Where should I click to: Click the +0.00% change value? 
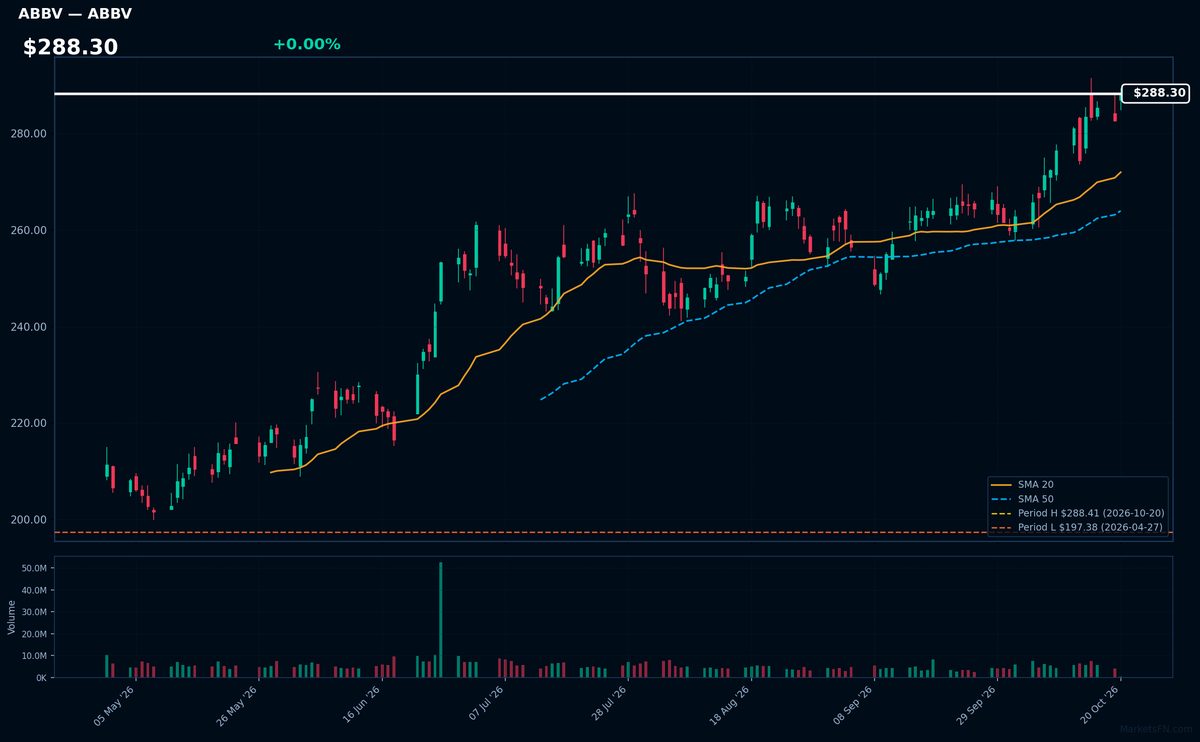click(306, 44)
